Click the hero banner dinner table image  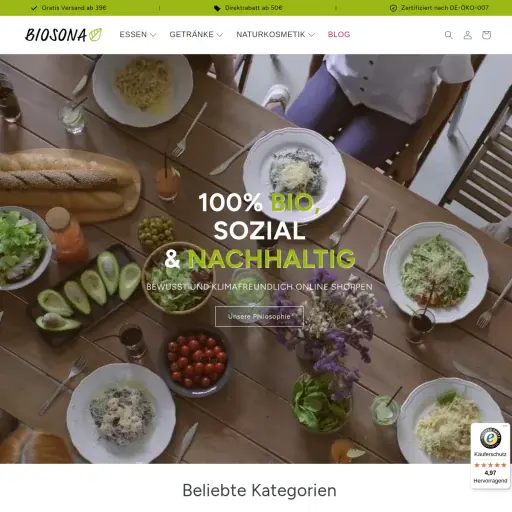coord(256,259)
